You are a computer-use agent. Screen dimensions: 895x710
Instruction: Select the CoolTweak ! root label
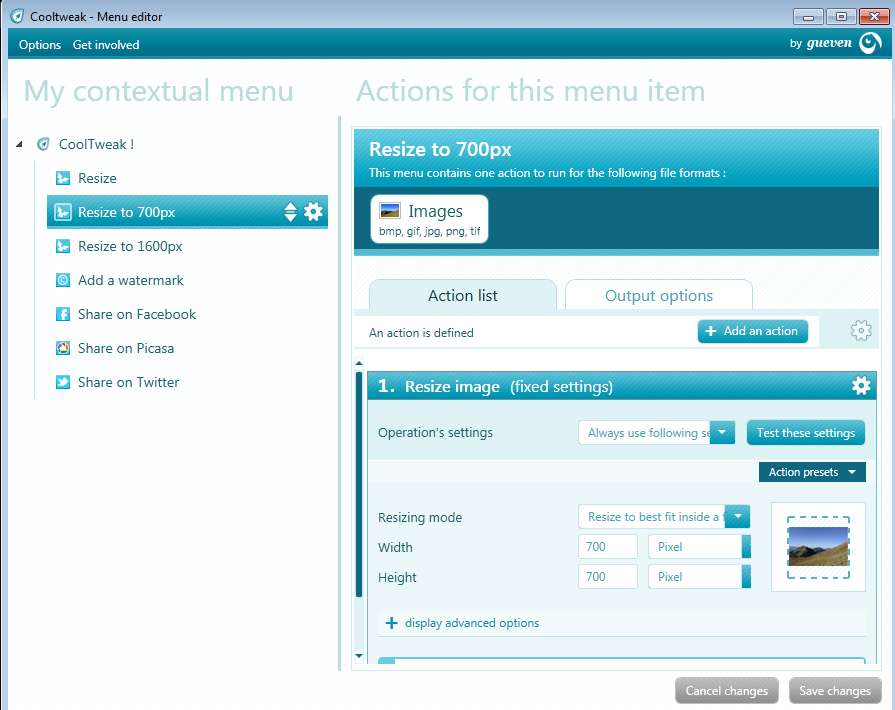[x=96, y=144]
